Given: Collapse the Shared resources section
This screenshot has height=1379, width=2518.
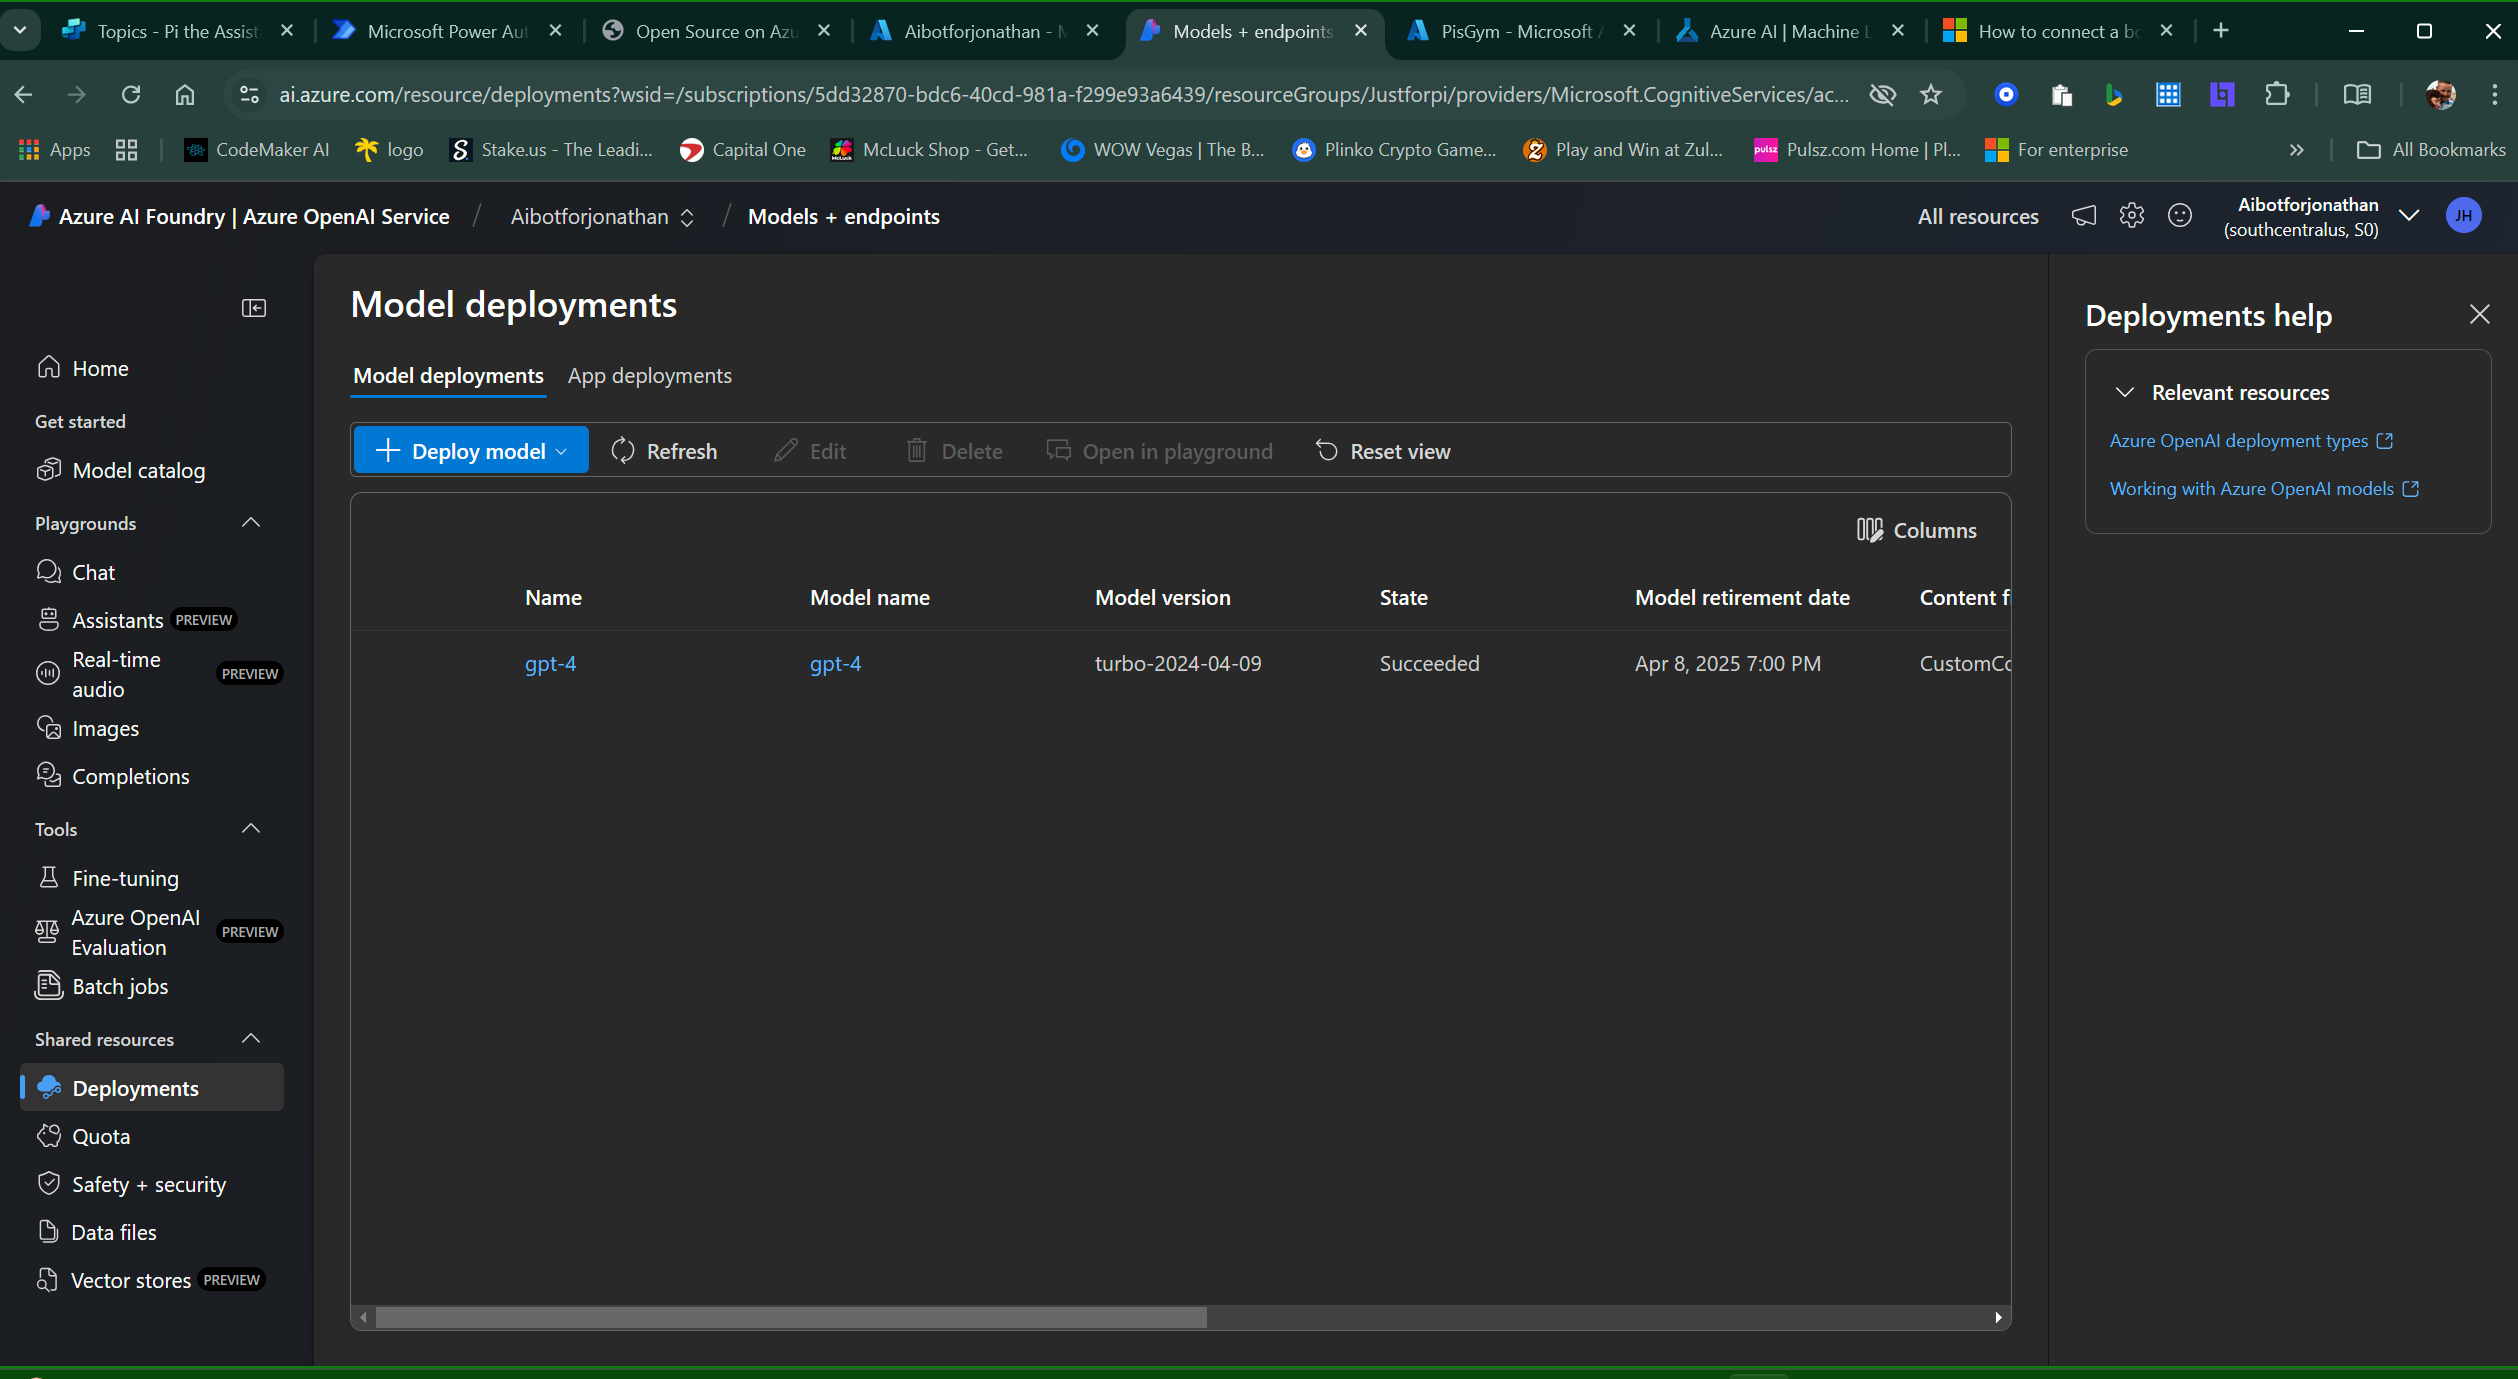Looking at the screenshot, I should [251, 1039].
